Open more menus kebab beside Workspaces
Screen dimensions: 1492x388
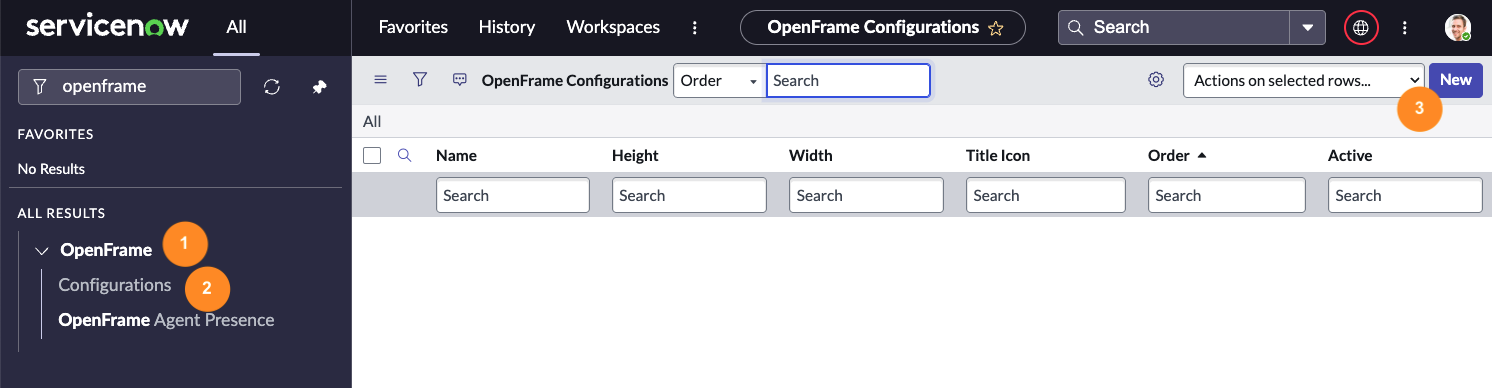click(x=696, y=28)
